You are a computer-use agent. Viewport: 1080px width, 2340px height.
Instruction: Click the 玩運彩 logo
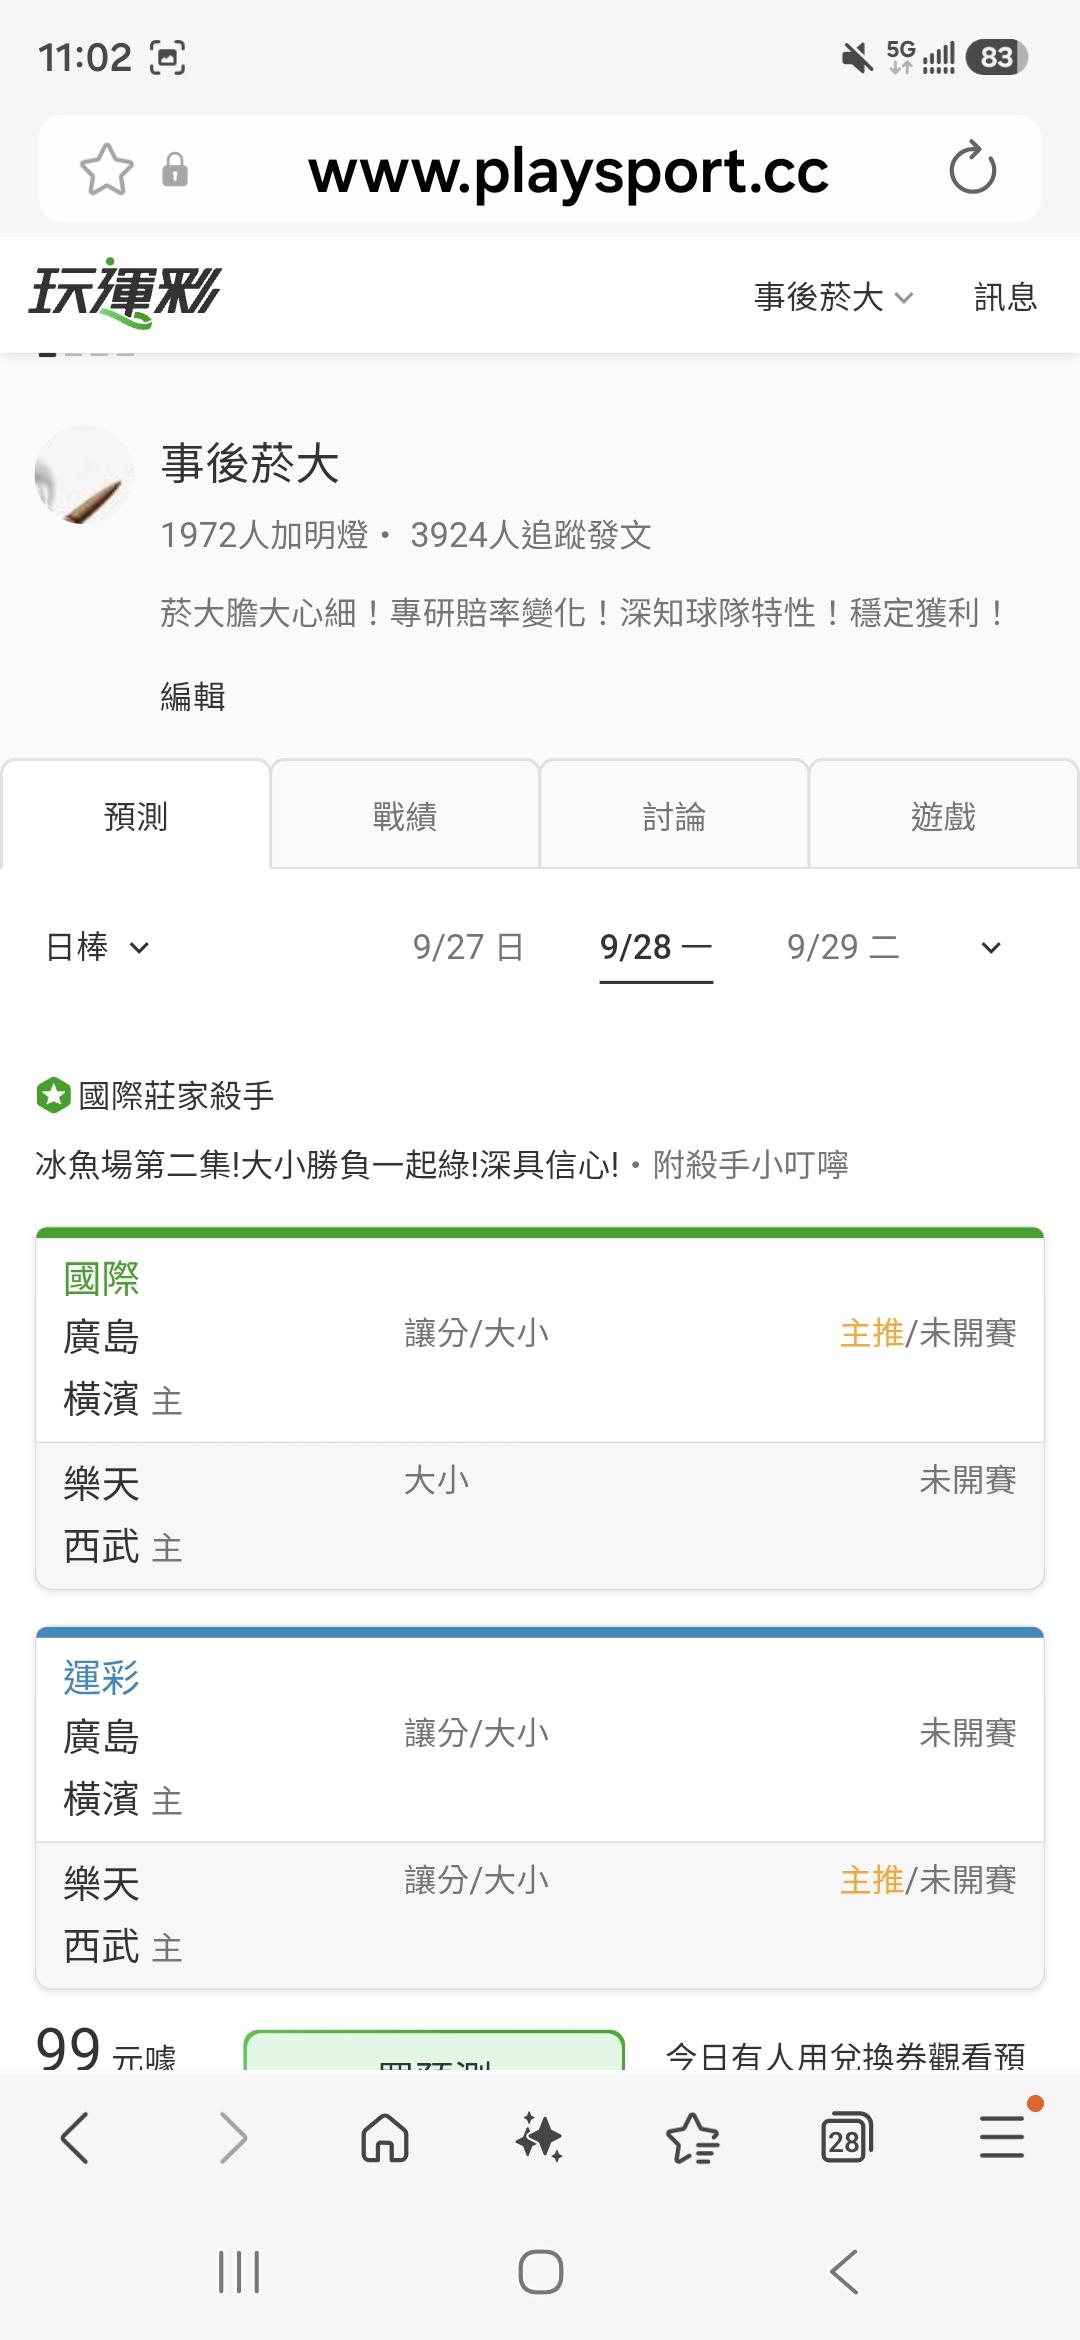[124, 294]
